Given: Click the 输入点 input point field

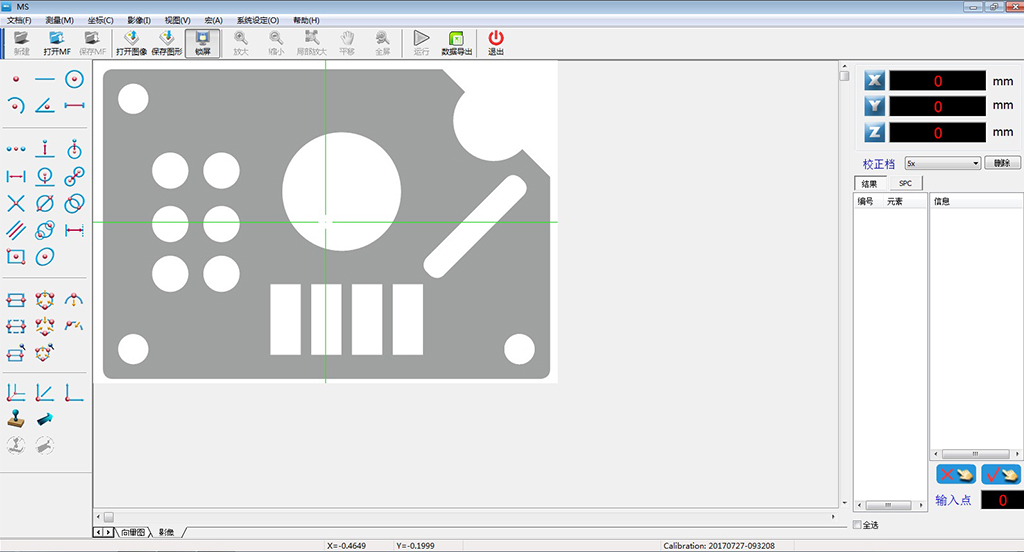Looking at the screenshot, I should pyautogui.click(x=1001, y=500).
